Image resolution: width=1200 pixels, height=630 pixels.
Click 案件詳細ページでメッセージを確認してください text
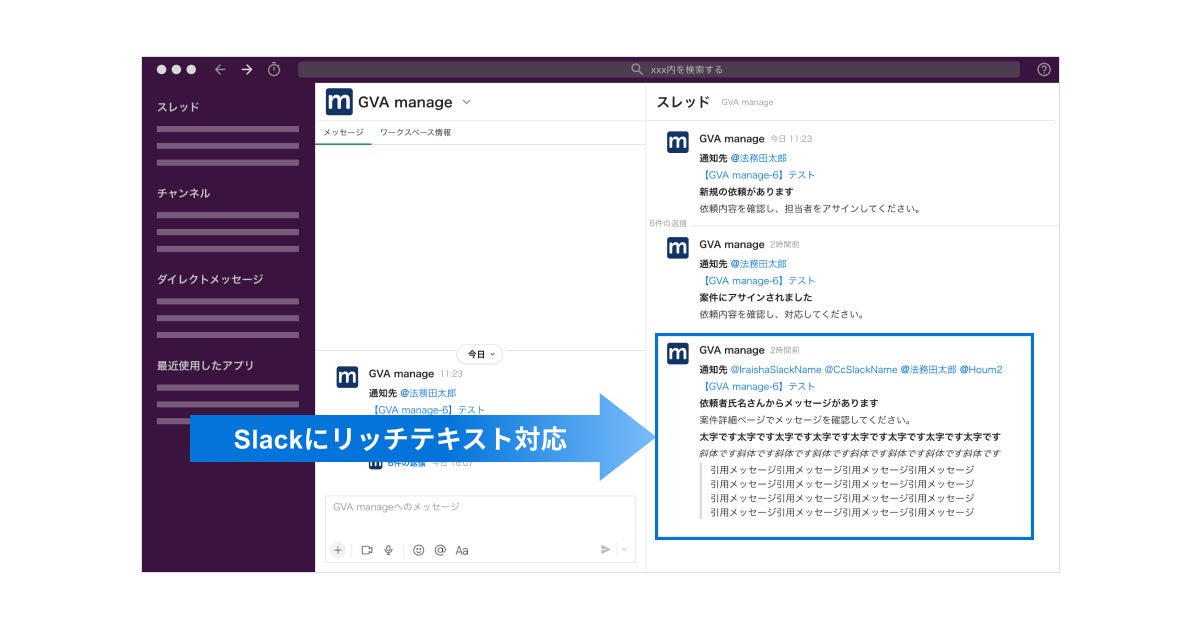click(x=805, y=420)
